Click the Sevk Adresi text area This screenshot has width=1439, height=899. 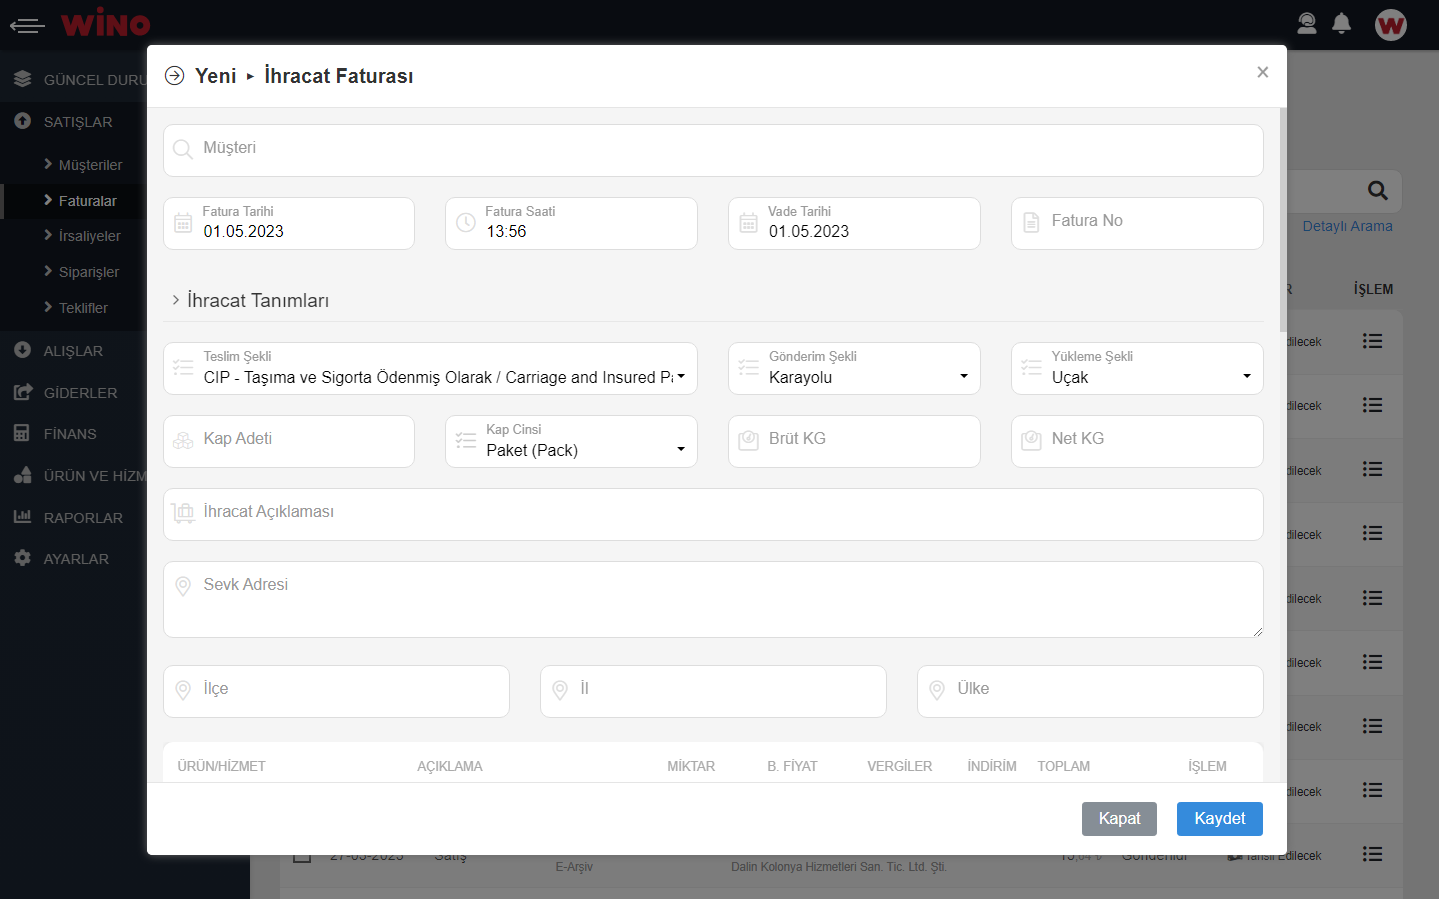[713, 599]
